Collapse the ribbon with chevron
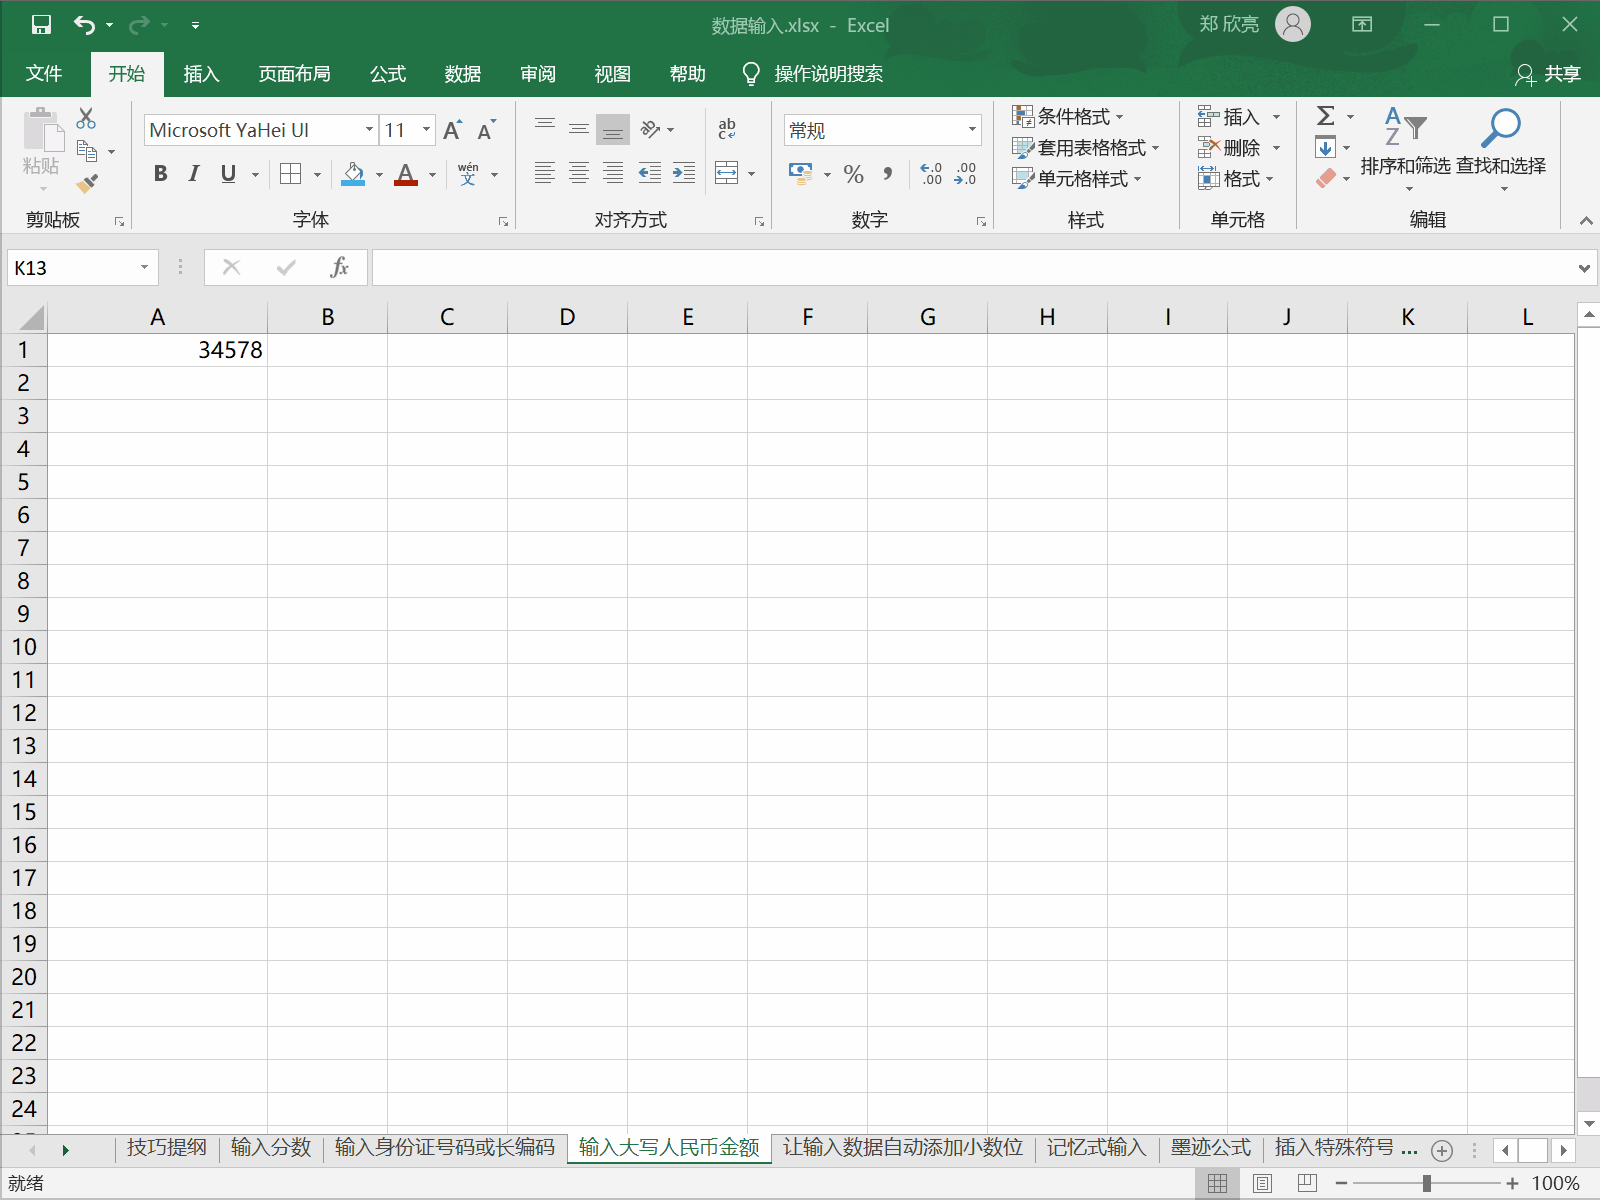The image size is (1600, 1200). (1586, 221)
